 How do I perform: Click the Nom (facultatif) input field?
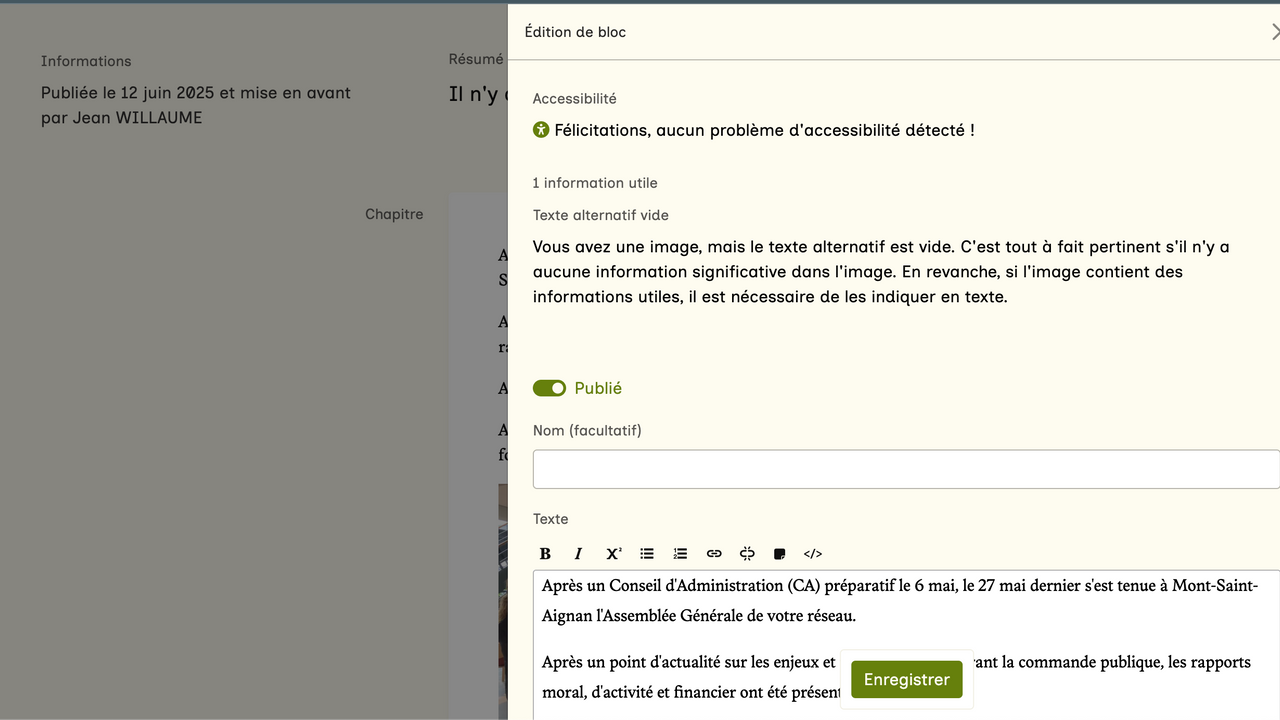click(905, 469)
